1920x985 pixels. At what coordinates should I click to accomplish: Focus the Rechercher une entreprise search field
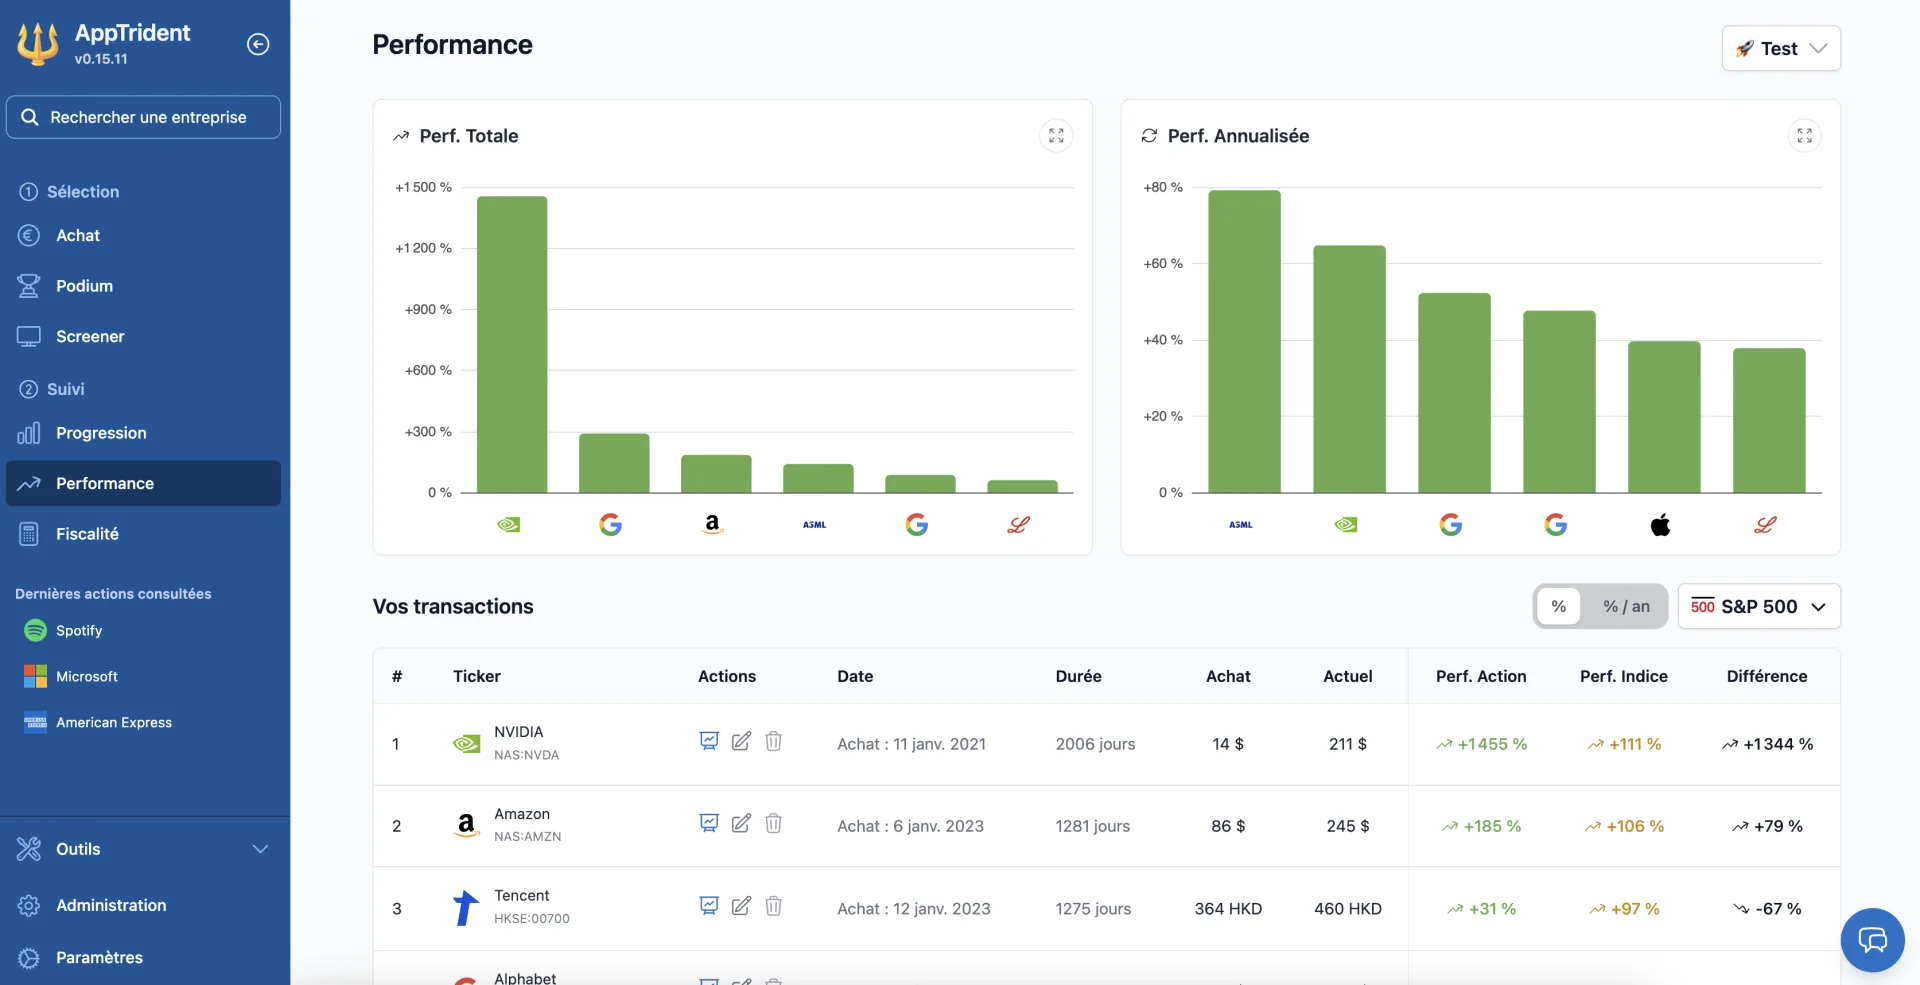pos(144,117)
